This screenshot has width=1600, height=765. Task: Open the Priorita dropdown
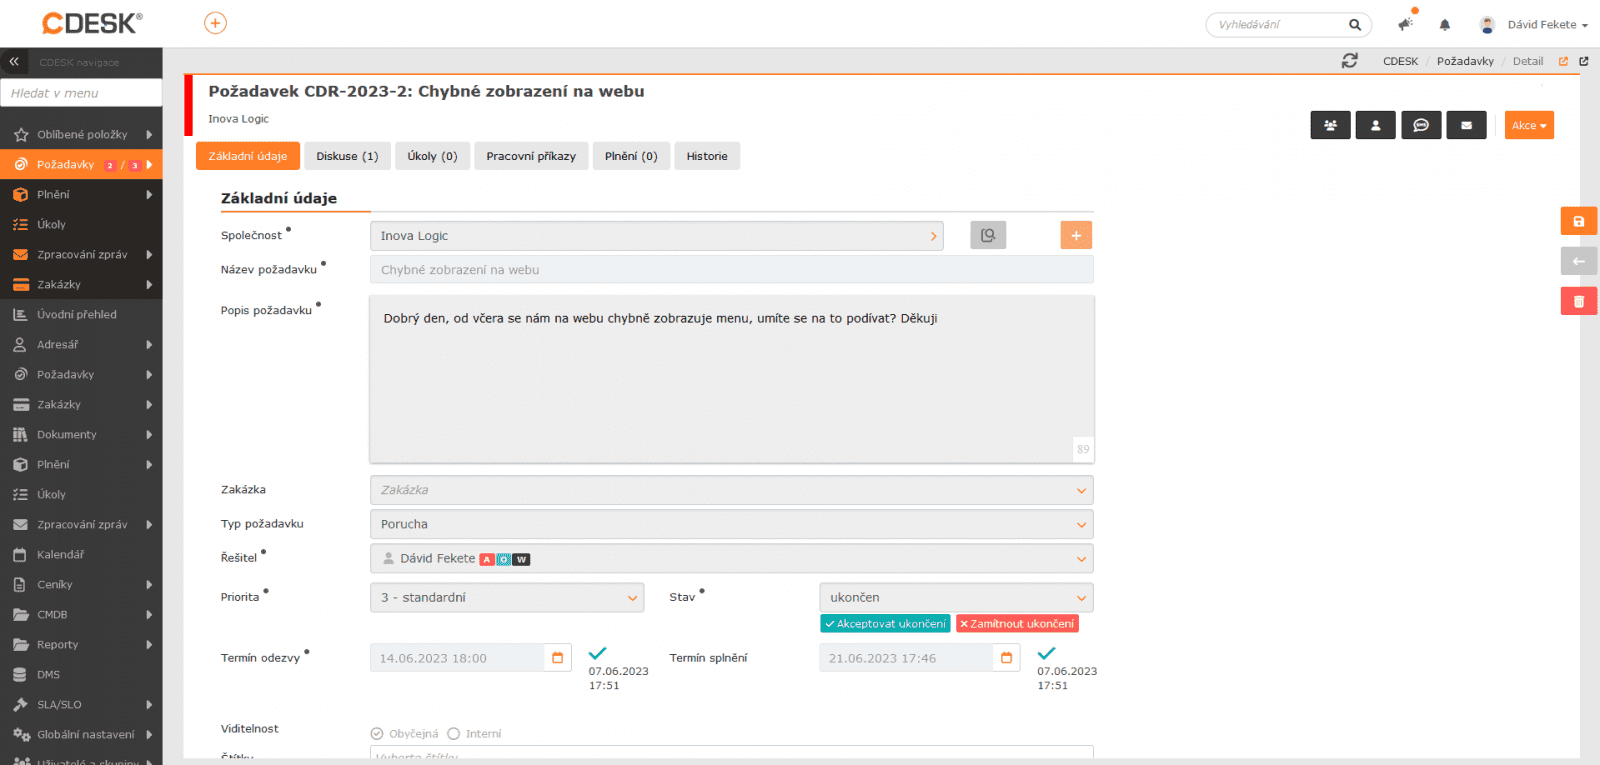(x=507, y=598)
